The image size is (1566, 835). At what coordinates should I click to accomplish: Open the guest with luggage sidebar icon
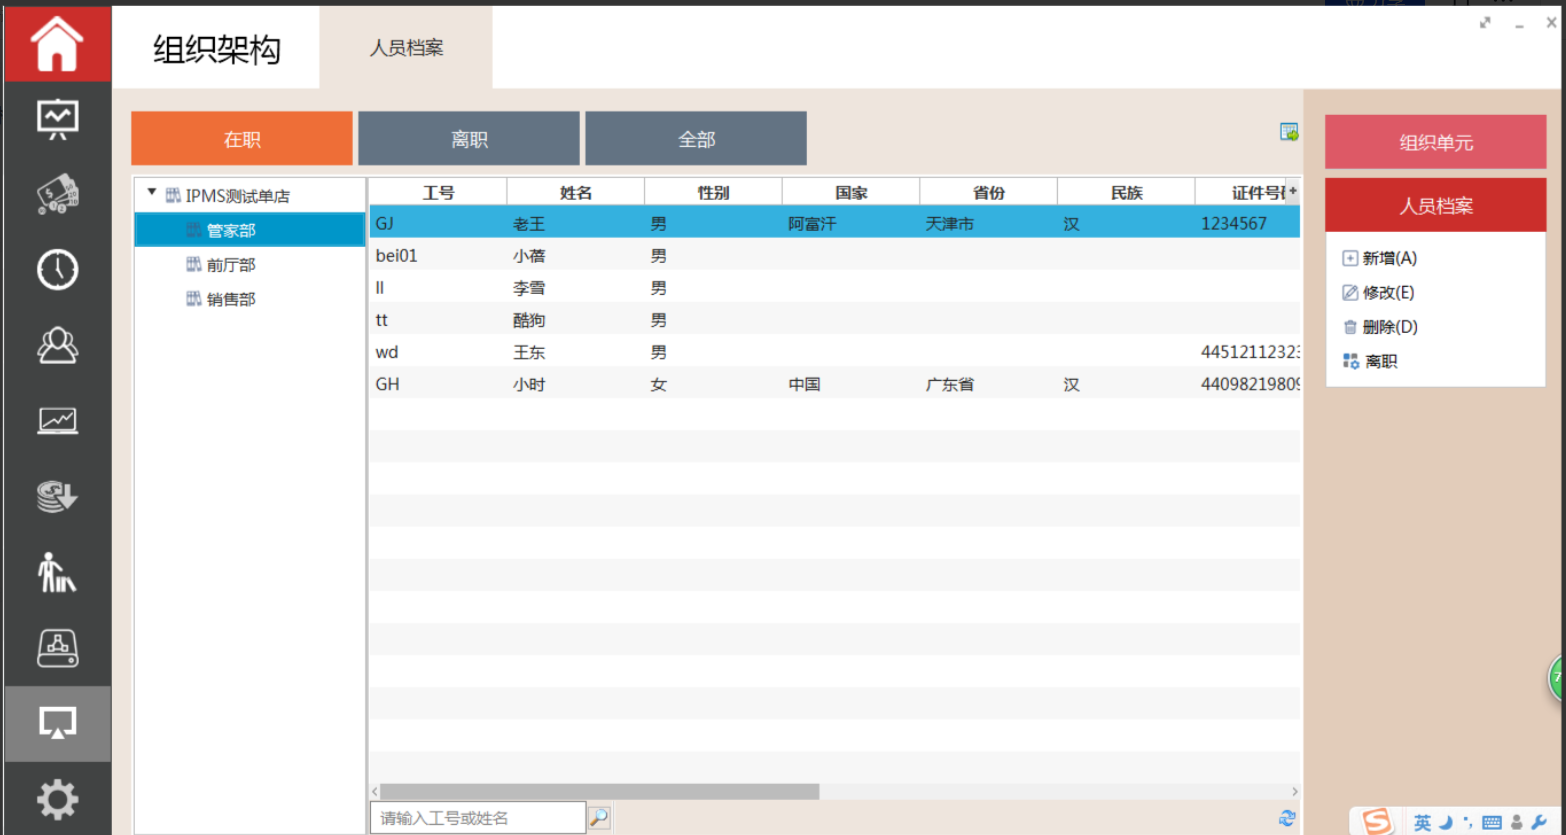[57, 572]
